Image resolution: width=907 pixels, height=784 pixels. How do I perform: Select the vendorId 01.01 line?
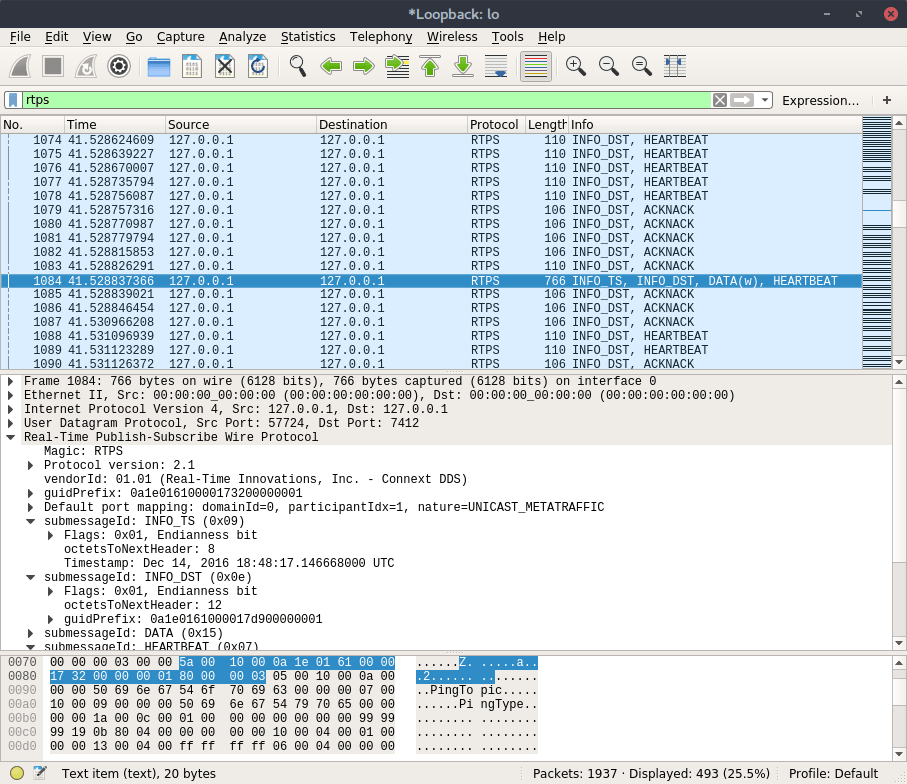point(255,479)
